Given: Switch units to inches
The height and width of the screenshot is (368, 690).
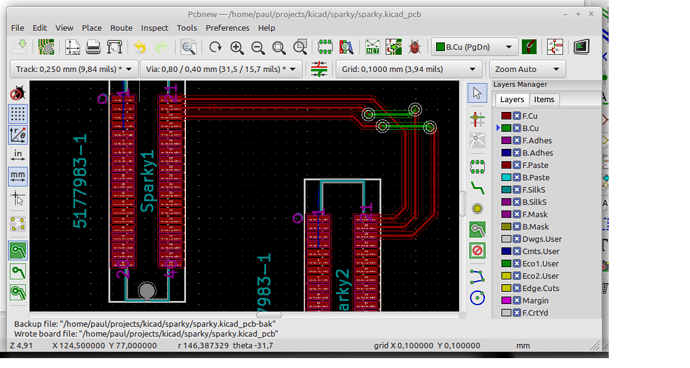Looking at the screenshot, I should 18,155.
